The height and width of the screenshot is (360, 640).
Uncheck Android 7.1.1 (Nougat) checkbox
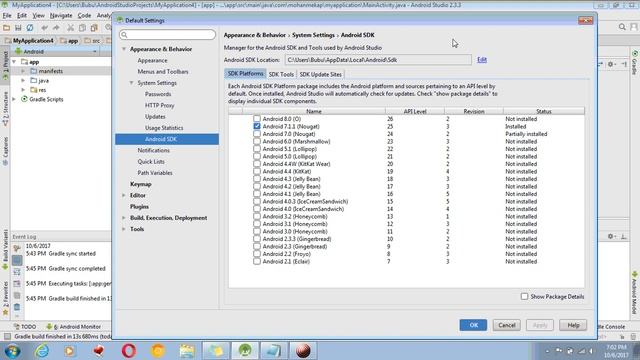(x=257, y=126)
